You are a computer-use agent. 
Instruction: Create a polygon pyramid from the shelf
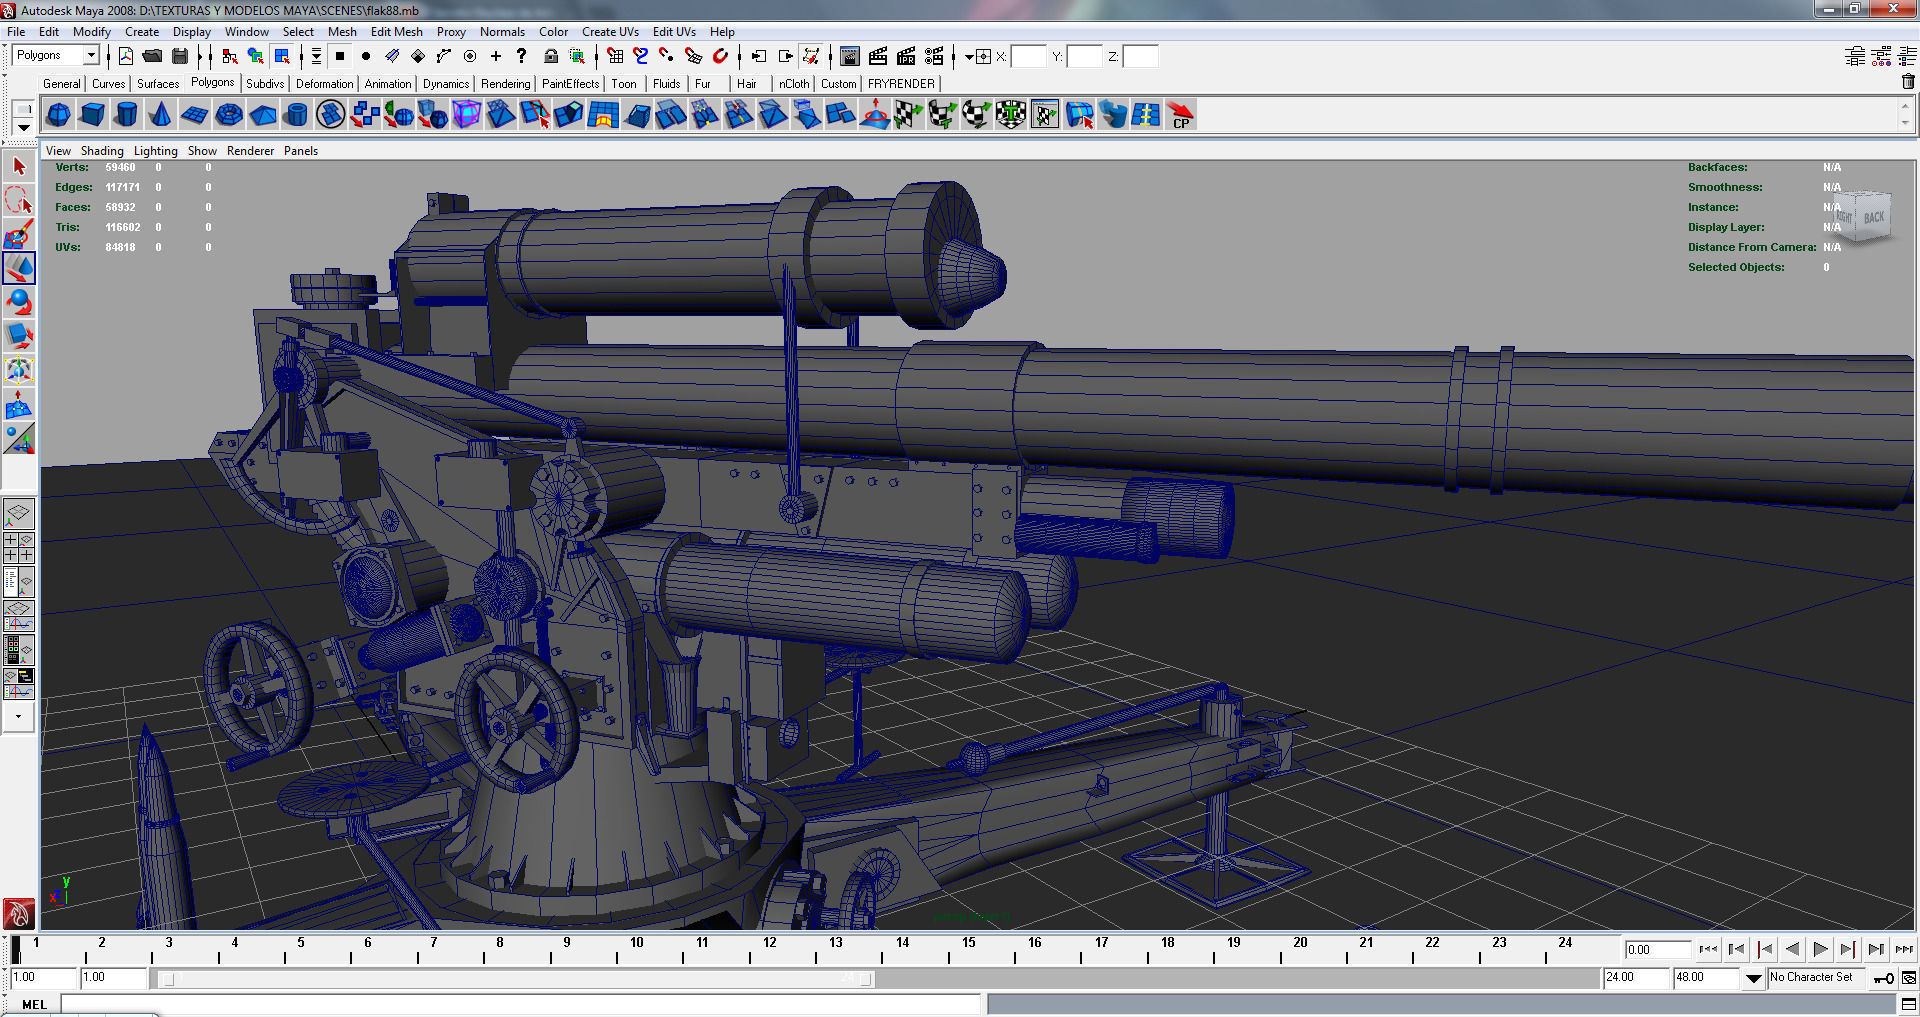263,115
